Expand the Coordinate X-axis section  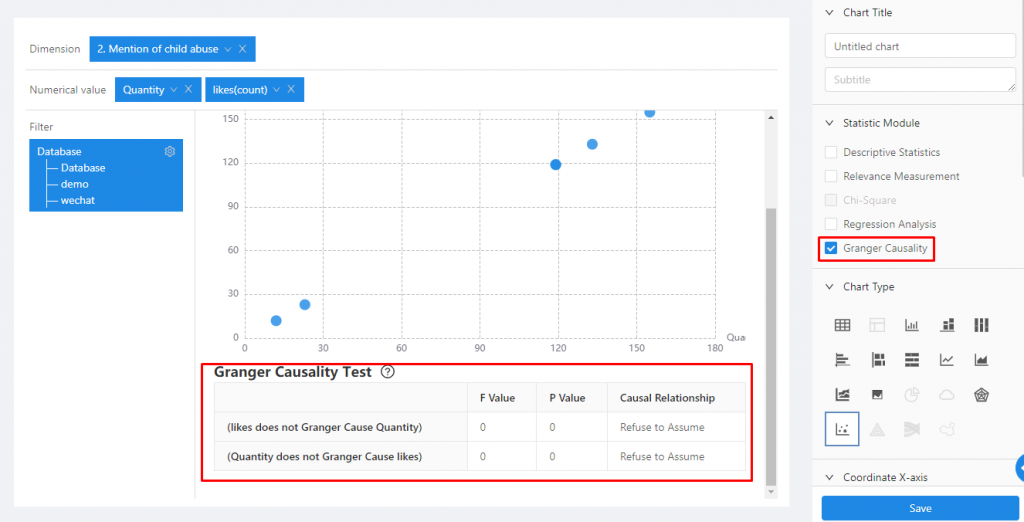click(828, 477)
